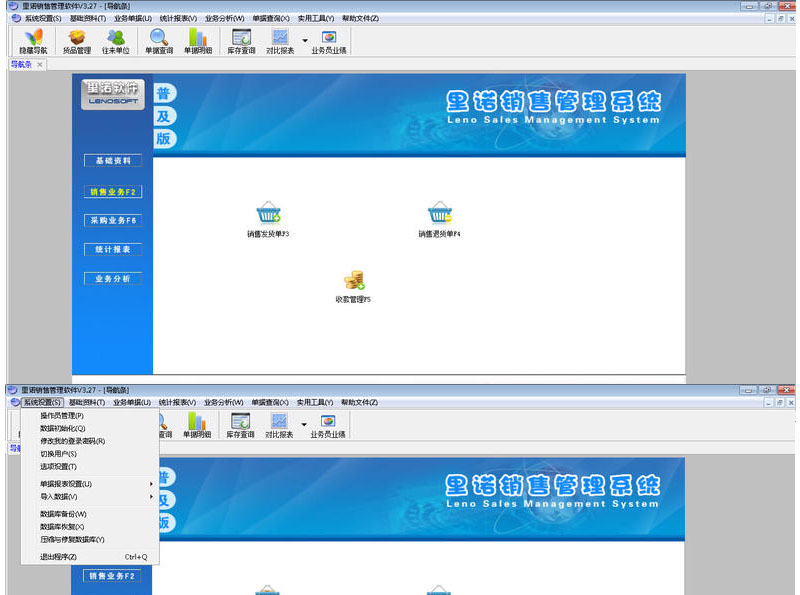Click 基础资料 sidebar button in top window
Viewport: 800px width, 595px height.
pos(113,161)
